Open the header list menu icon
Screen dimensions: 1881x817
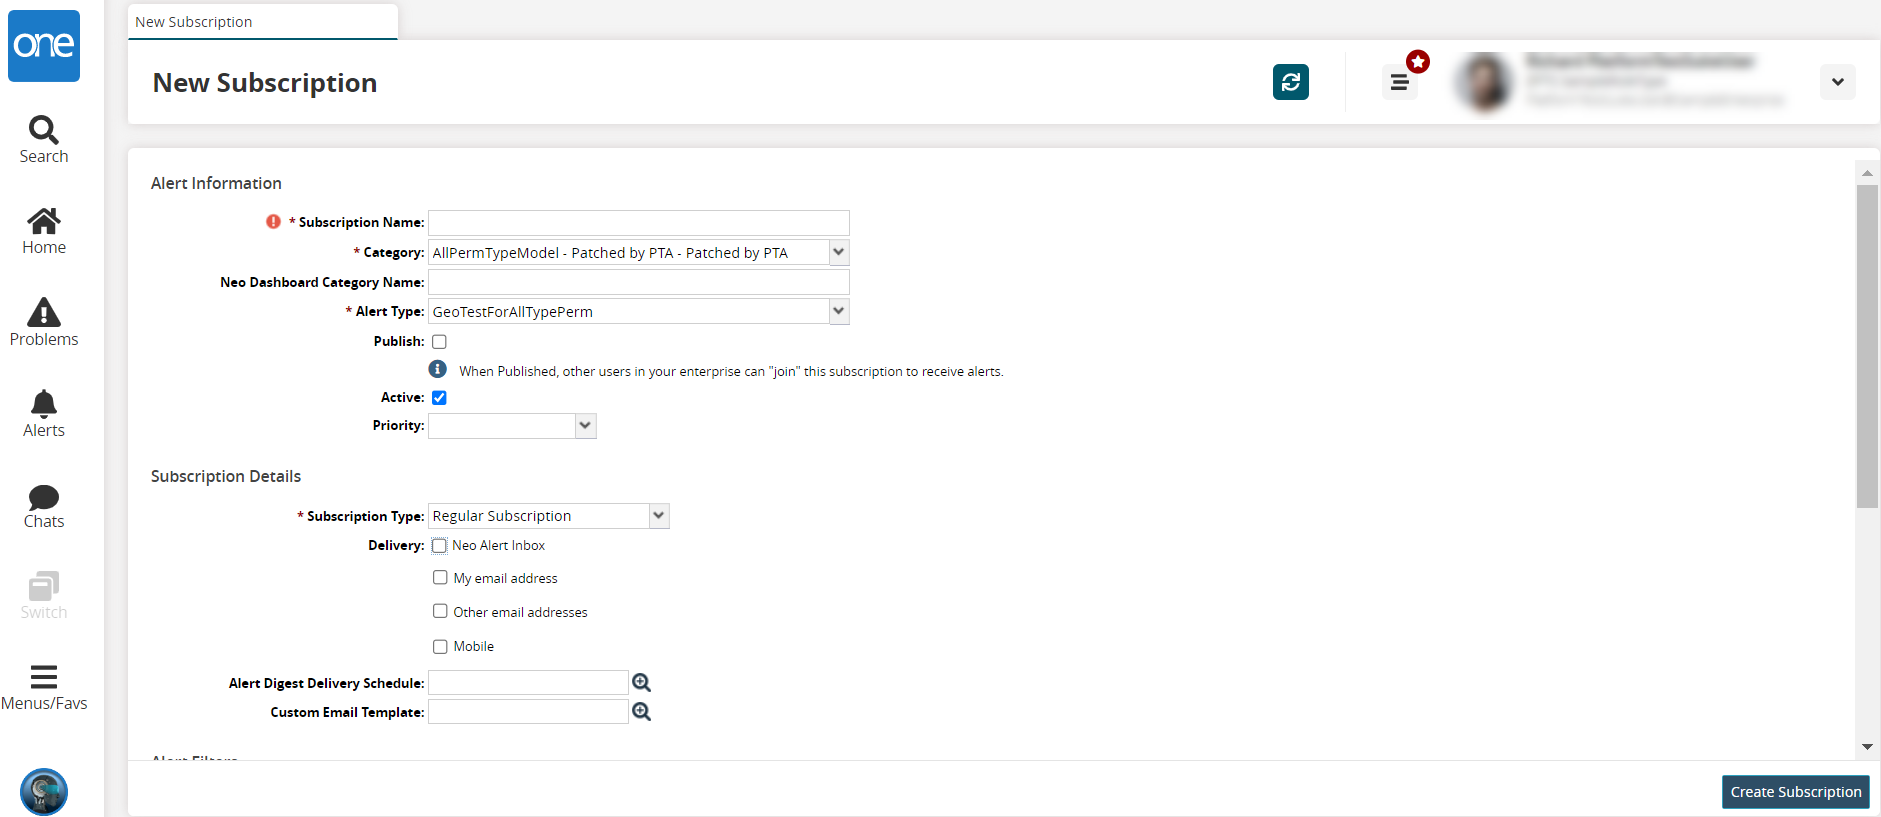(x=1400, y=82)
